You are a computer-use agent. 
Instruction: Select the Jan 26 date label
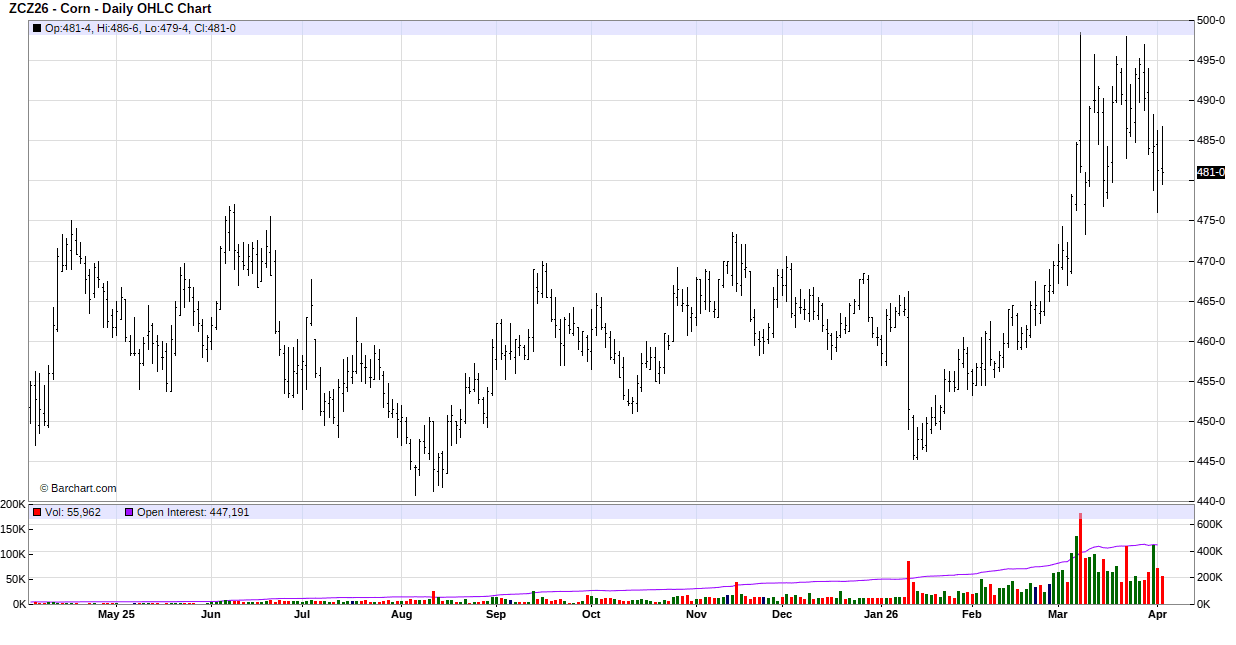(x=881, y=615)
